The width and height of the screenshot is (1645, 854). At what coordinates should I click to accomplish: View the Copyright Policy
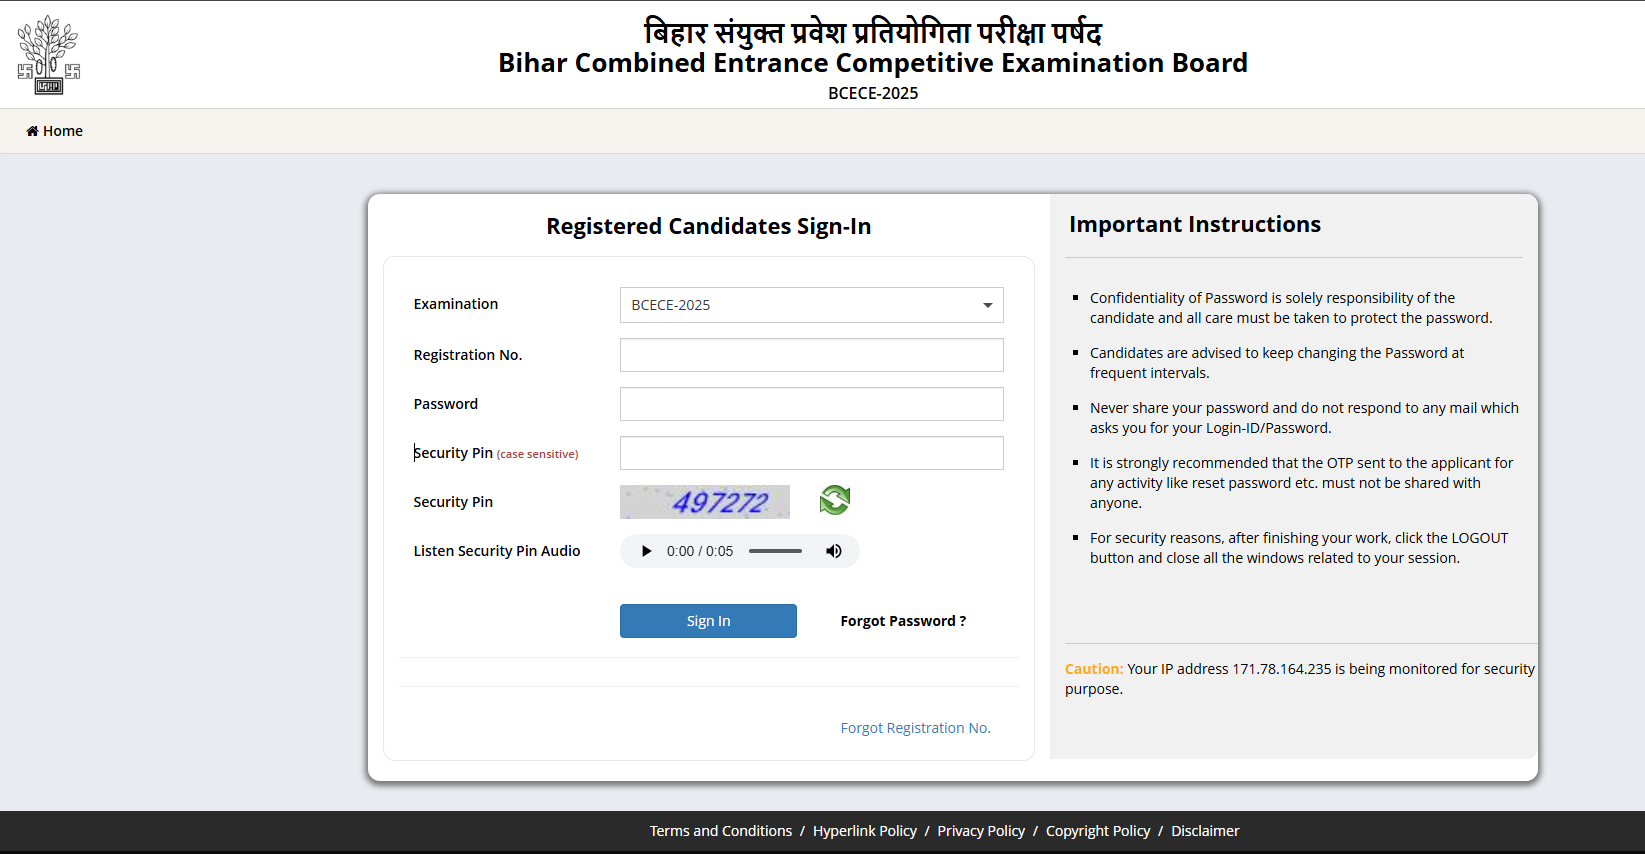pyautogui.click(x=1098, y=831)
